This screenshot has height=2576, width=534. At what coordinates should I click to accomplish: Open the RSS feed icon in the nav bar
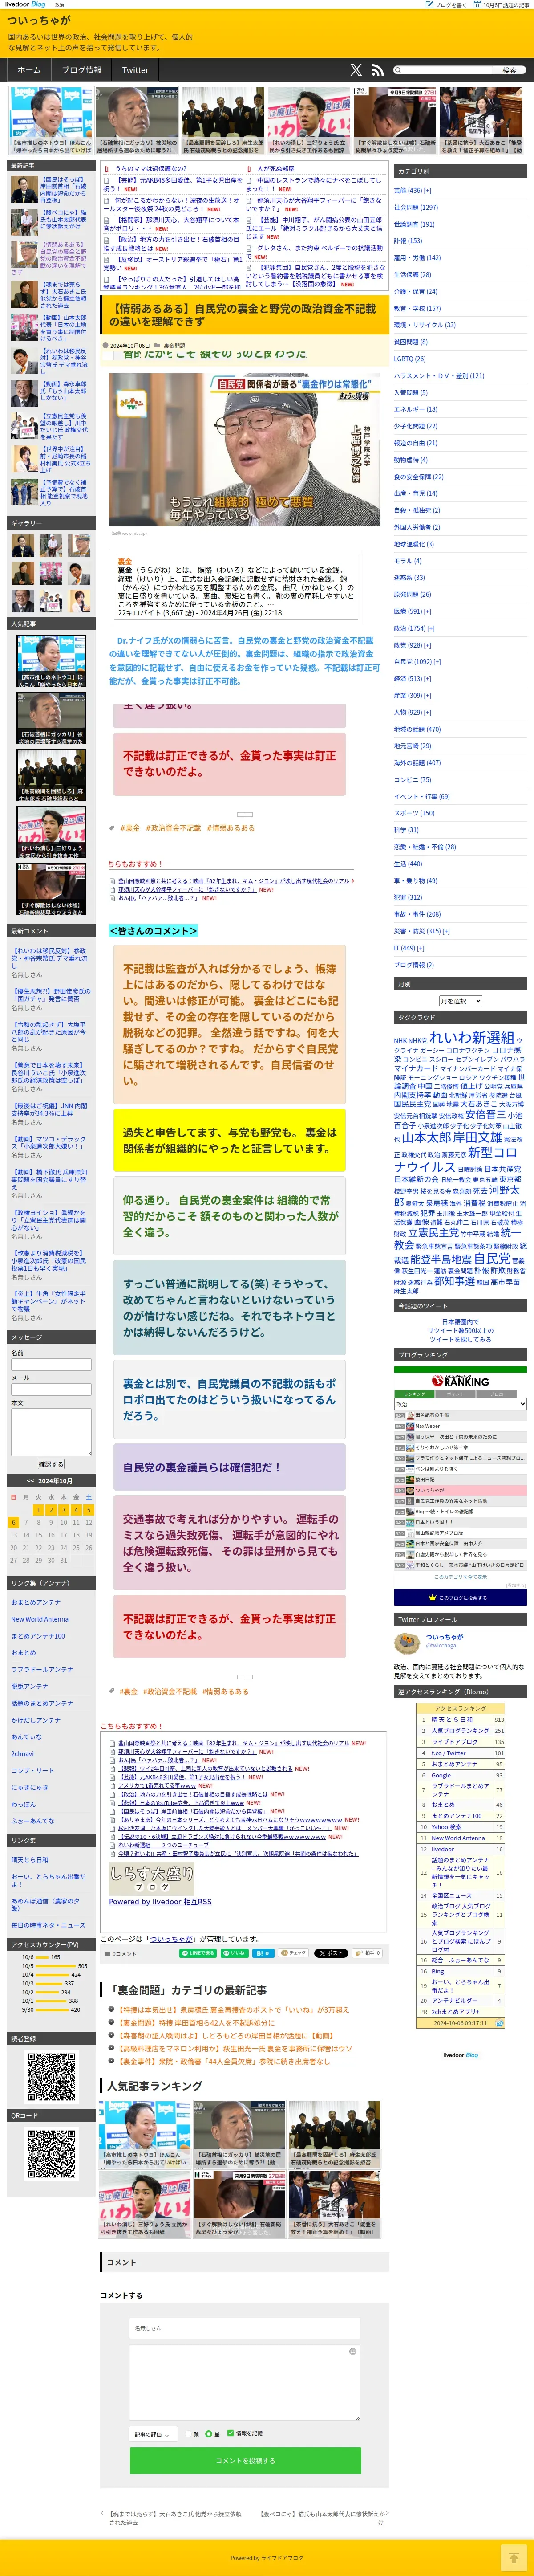click(377, 70)
